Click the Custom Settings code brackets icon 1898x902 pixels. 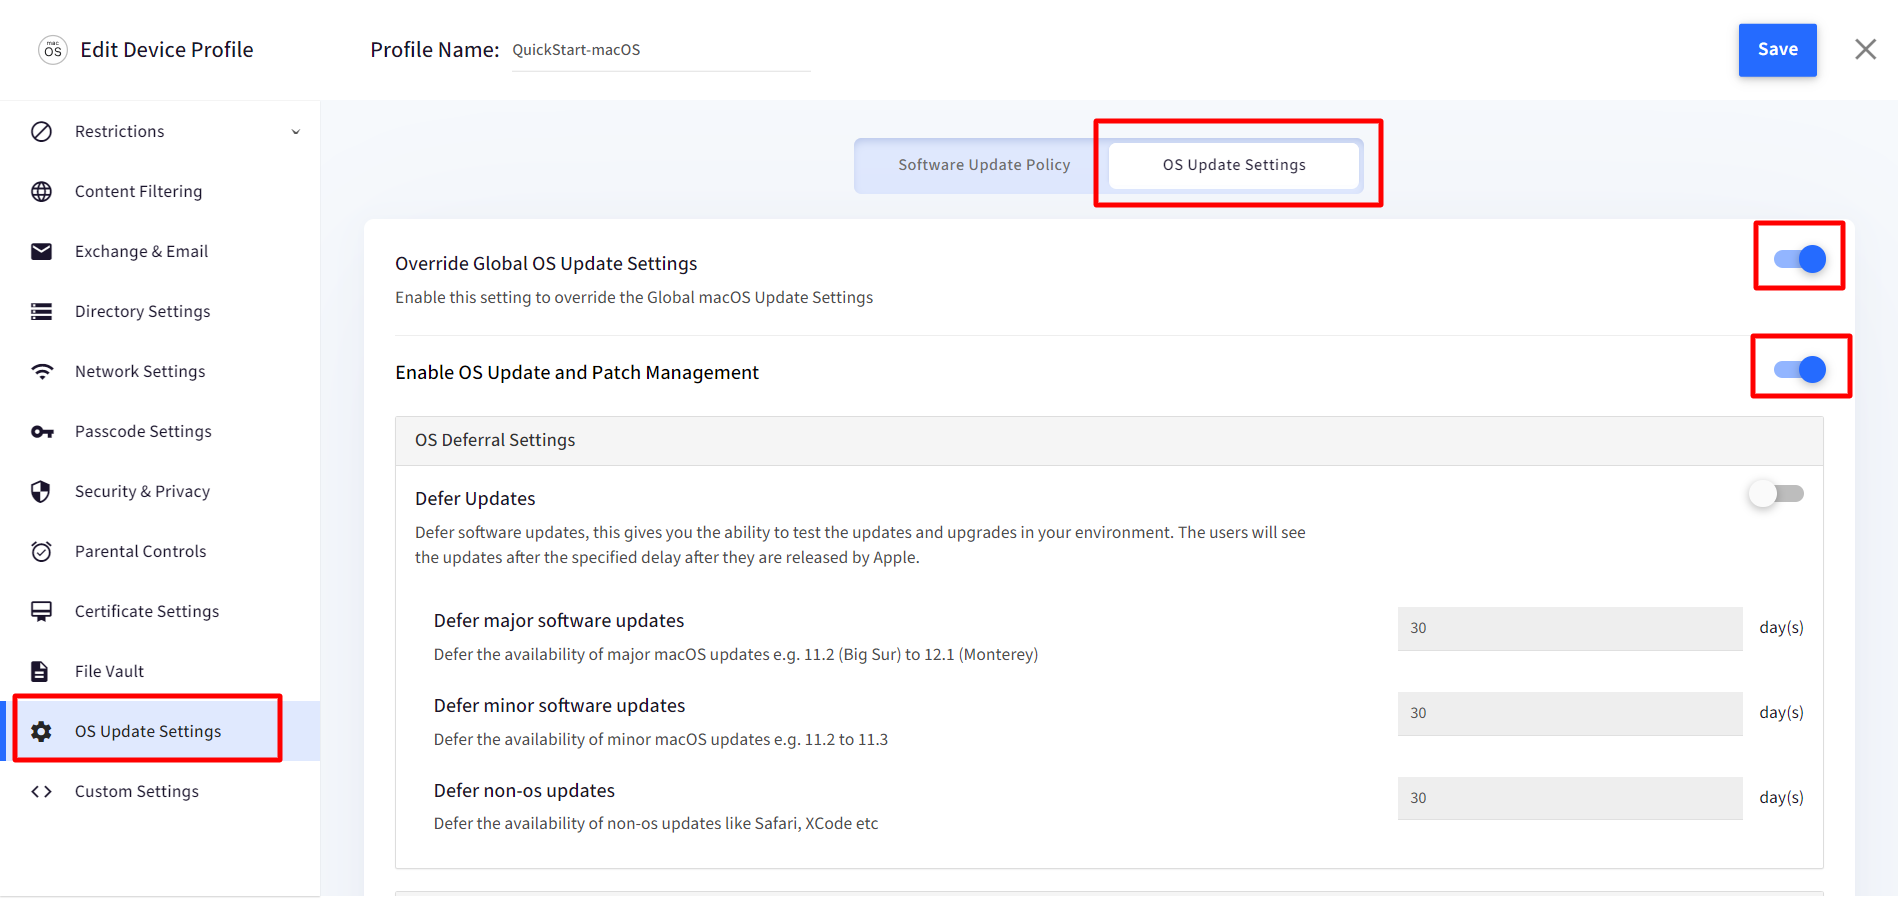coord(41,791)
